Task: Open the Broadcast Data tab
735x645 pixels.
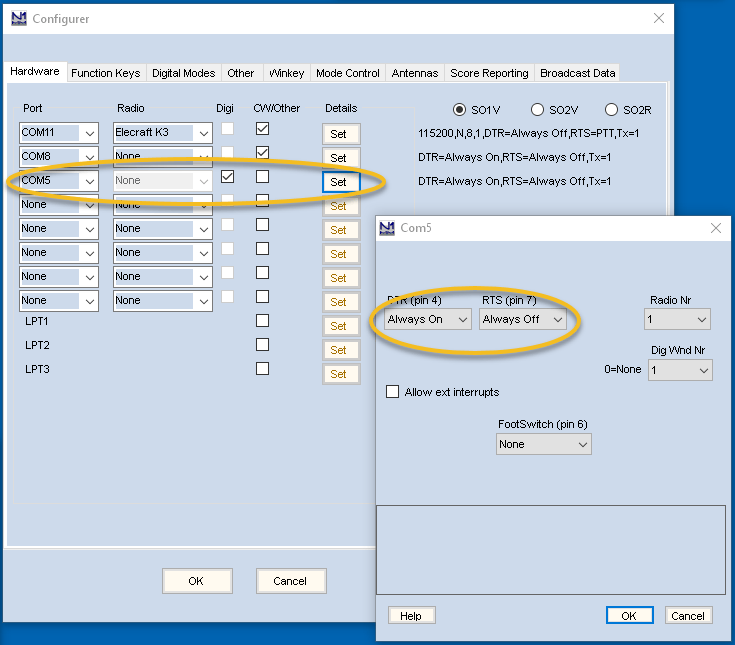Action: (x=577, y=73)
